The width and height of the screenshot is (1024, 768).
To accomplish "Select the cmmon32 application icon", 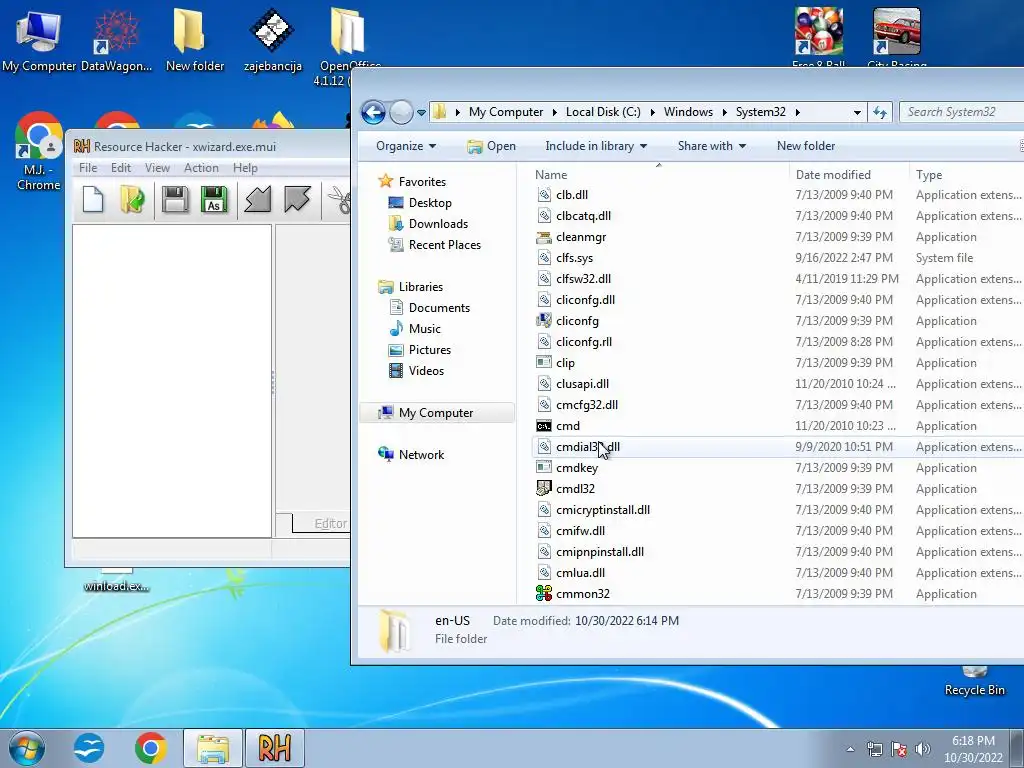I will pyautogui.click(x=543, y=594).
